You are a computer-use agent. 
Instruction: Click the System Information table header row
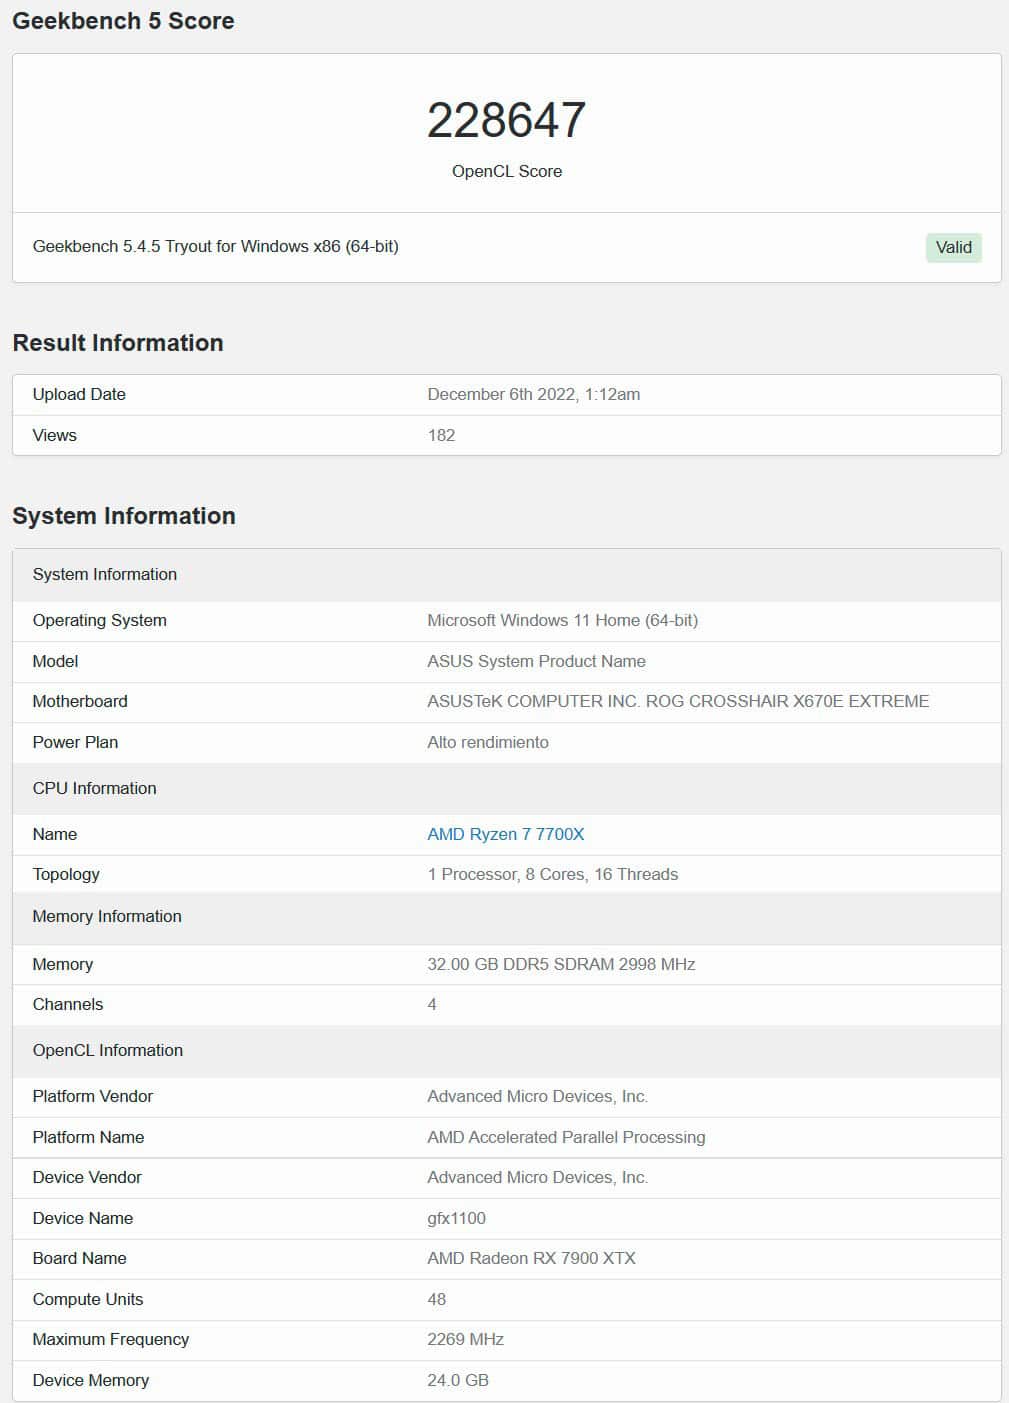506,574
